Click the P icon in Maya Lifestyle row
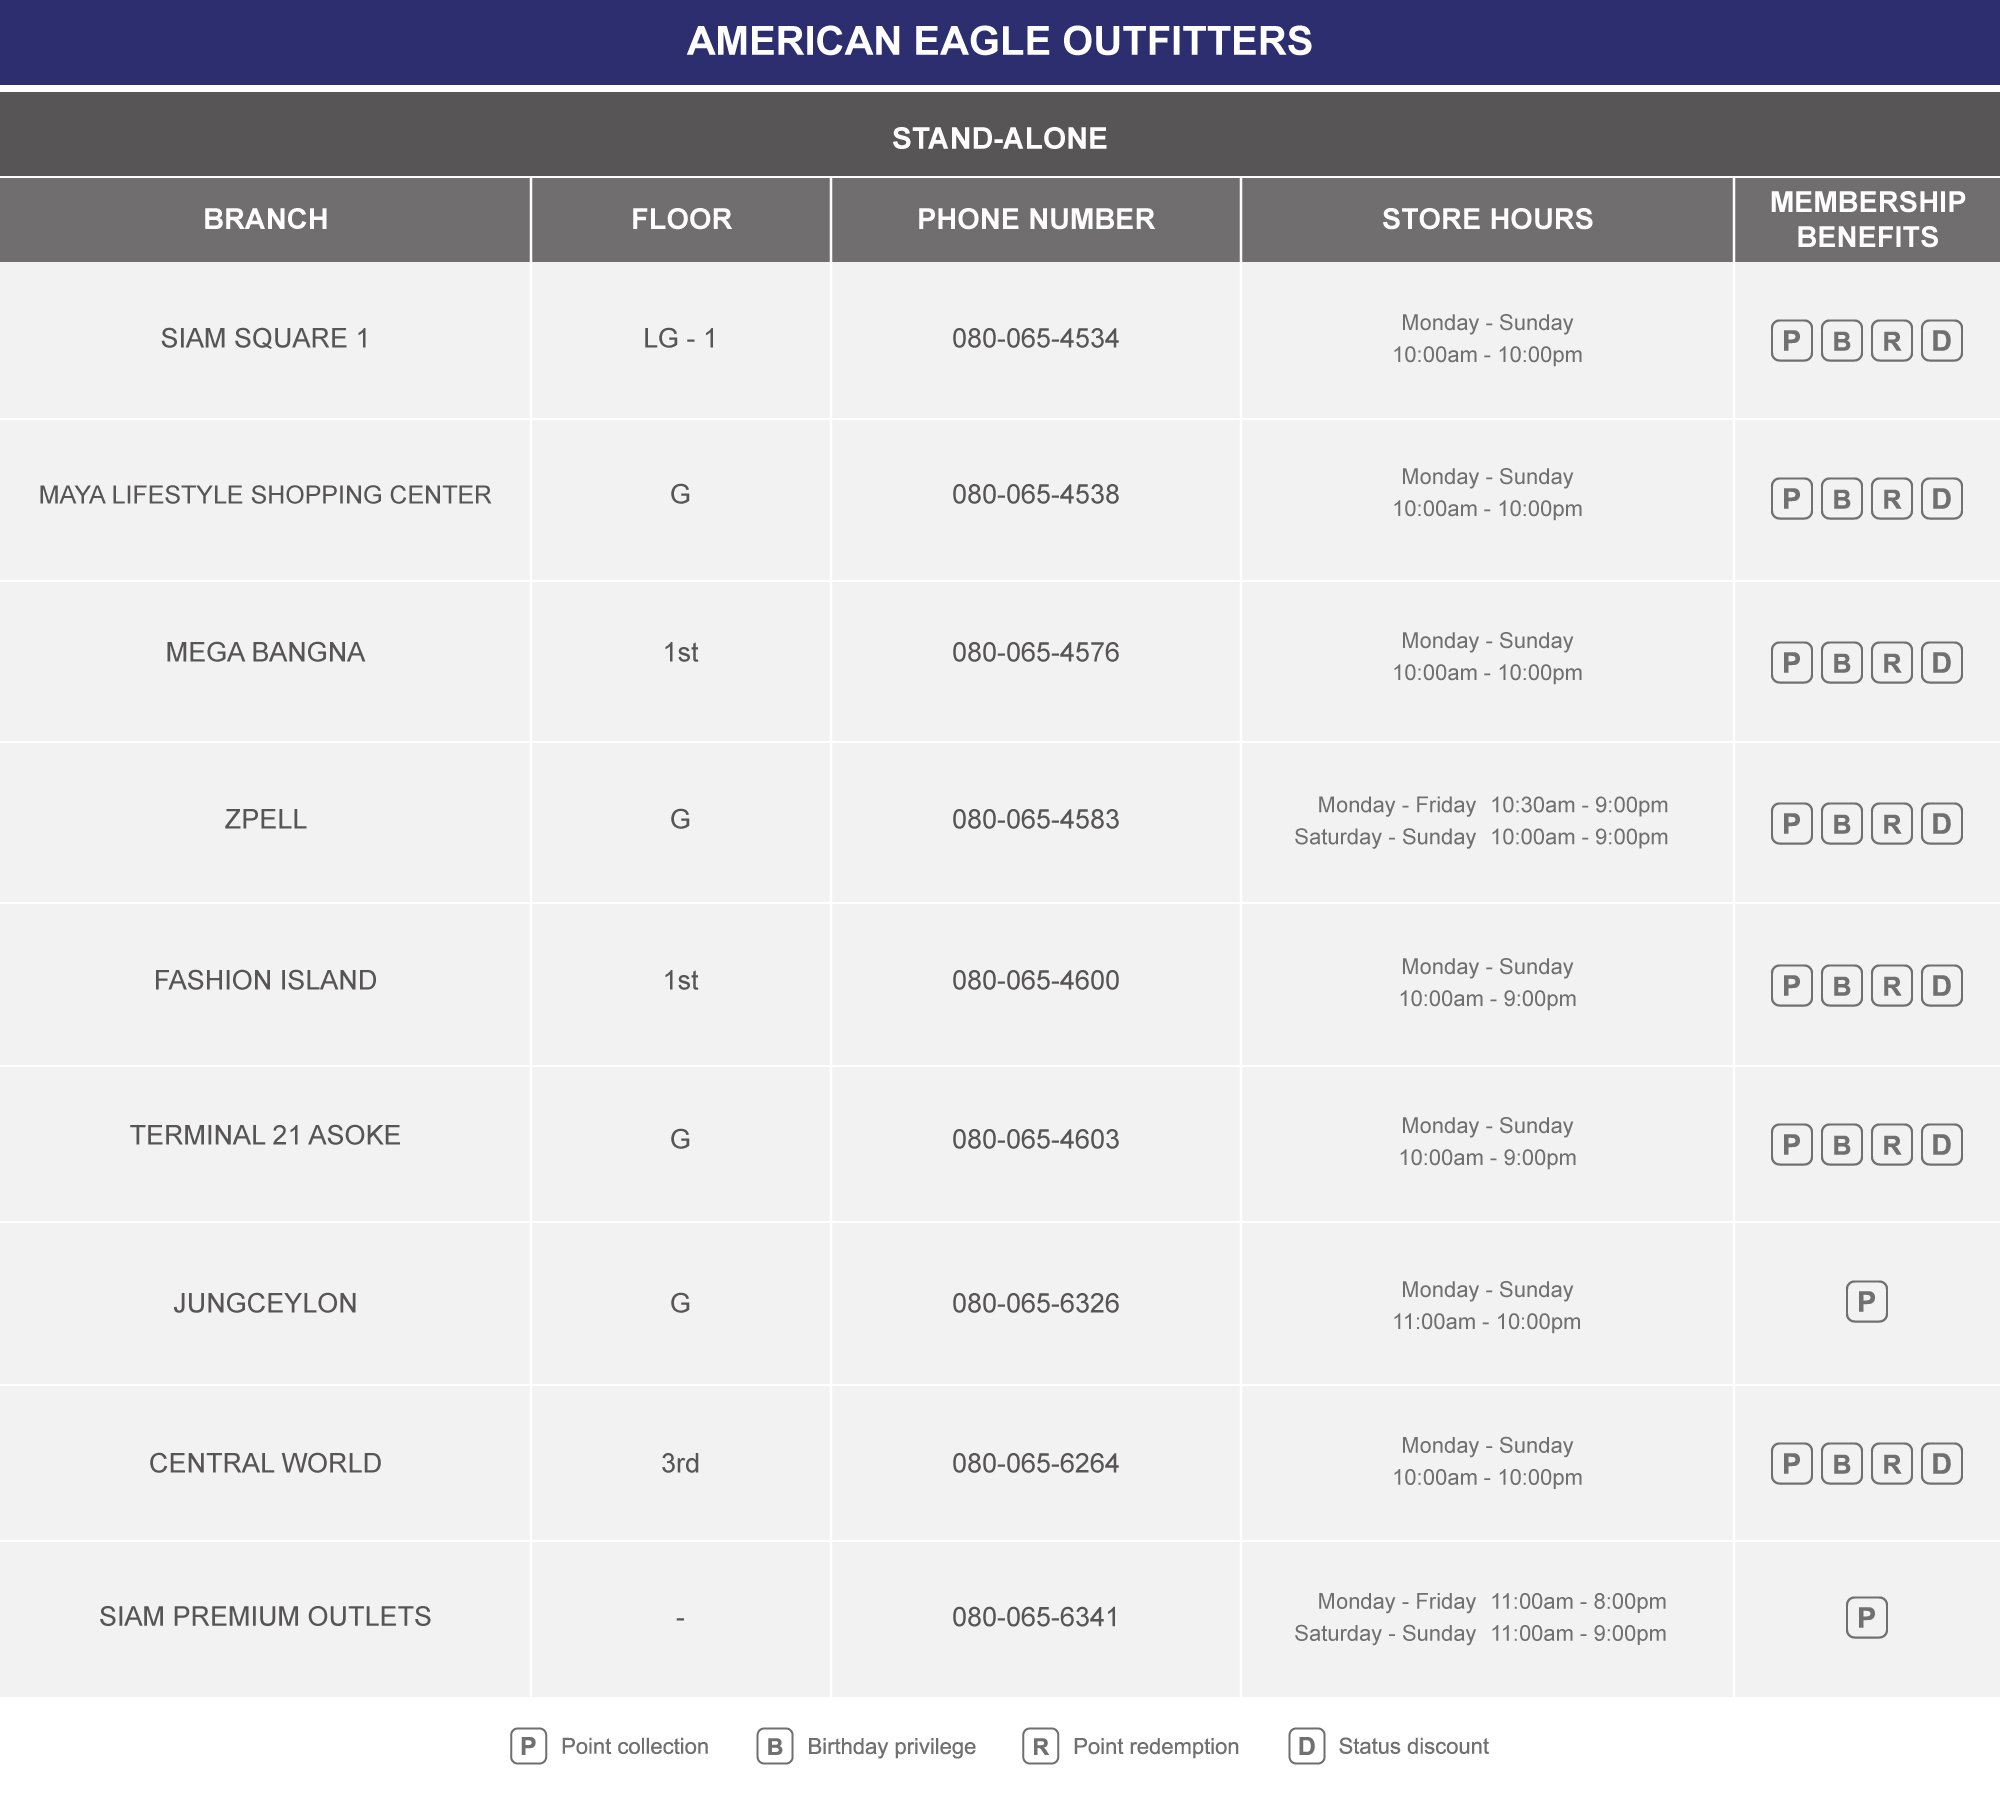The image size is (2000, 1795). tap(1791, 498)
